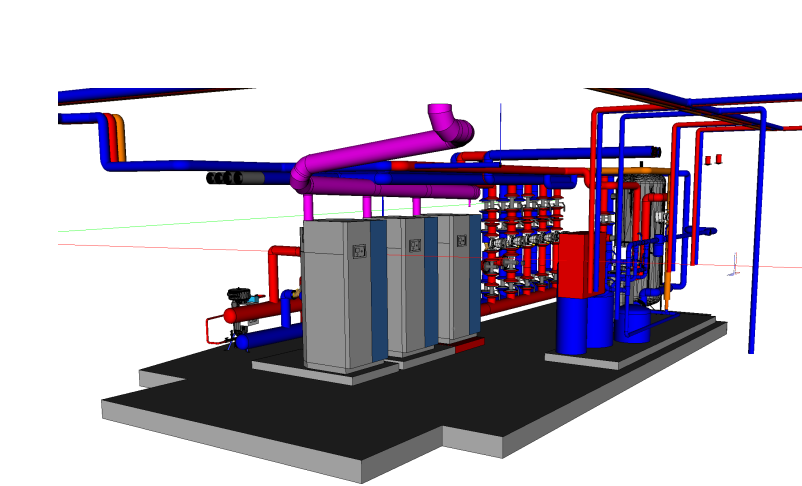Click the two small red wall fixtures
Screen dimensions: 802x486
[712, 159]
